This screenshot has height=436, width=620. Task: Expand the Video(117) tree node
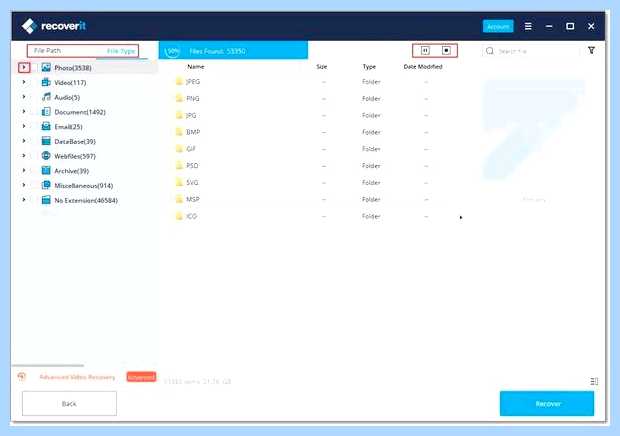tap(24, 82)
